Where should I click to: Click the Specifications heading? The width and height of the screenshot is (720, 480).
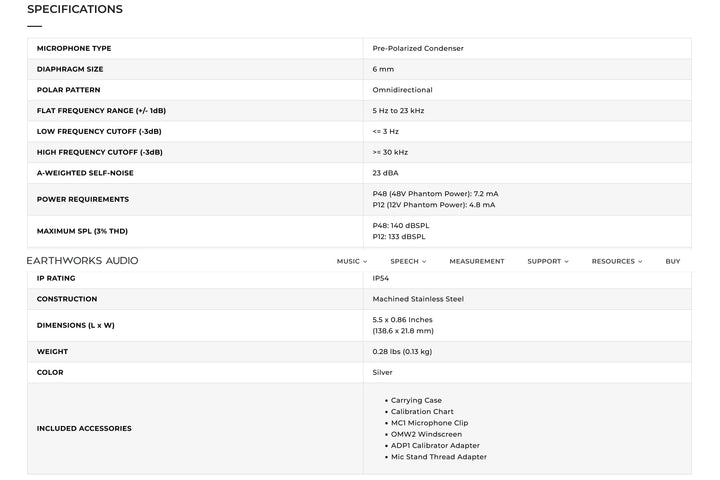click(75, 10)
